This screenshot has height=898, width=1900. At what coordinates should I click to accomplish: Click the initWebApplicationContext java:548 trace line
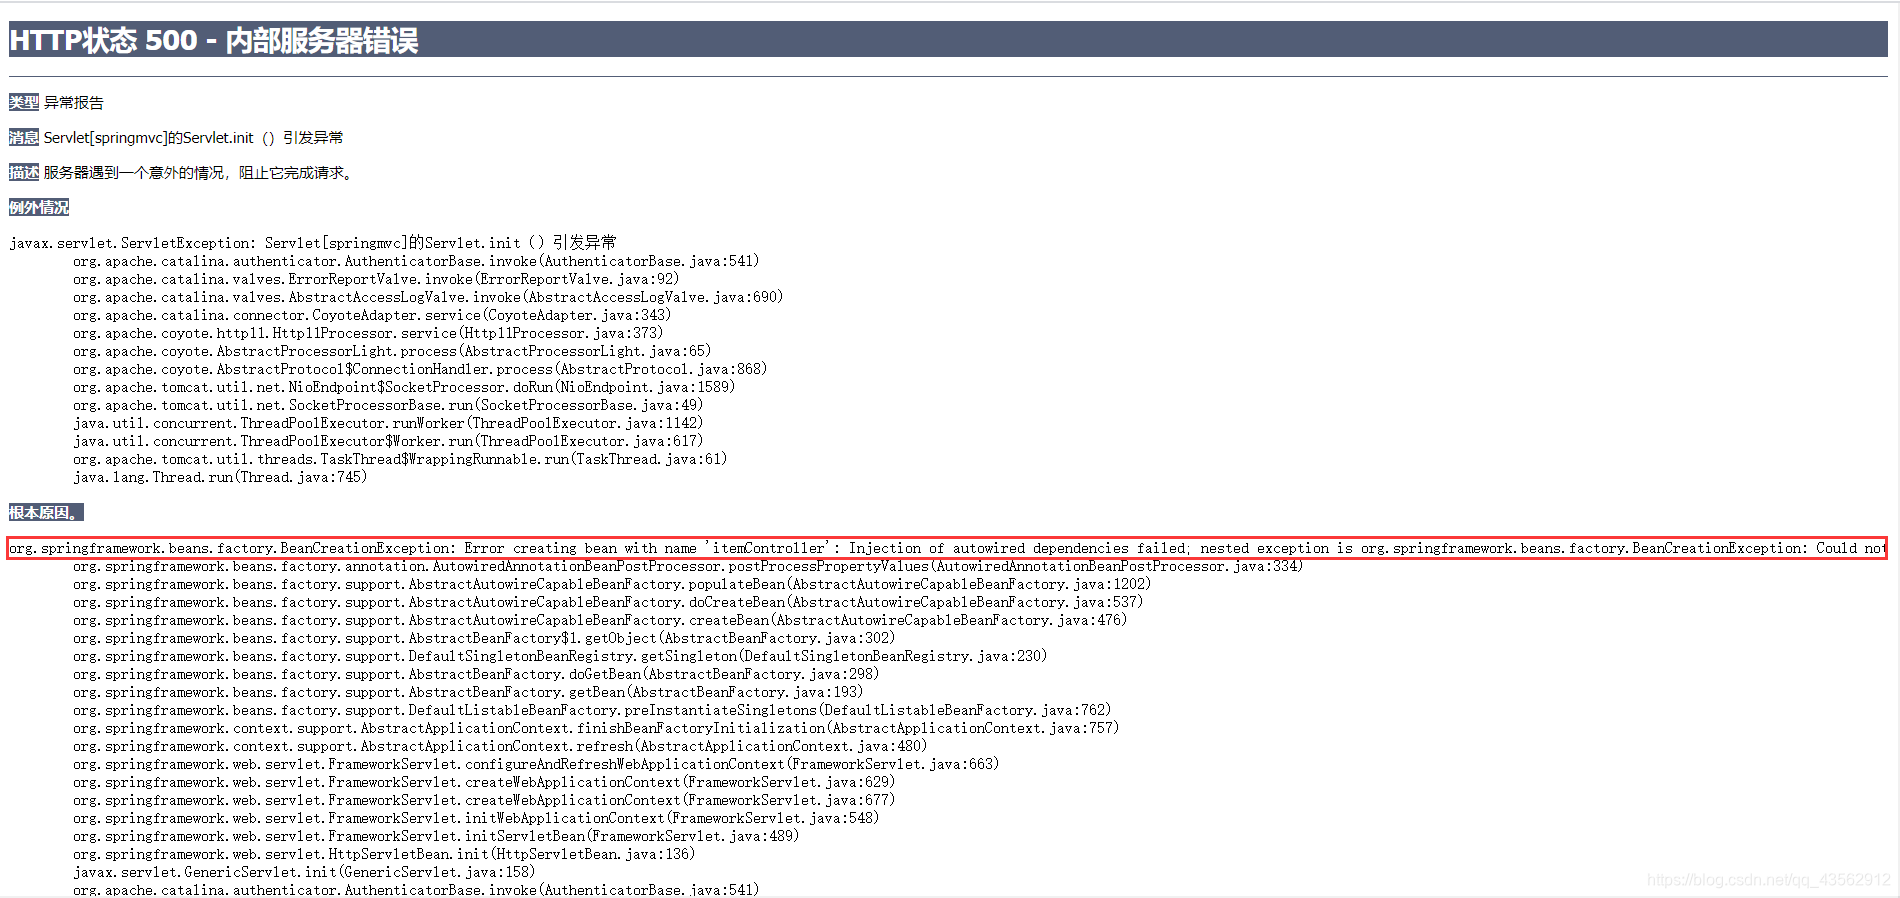point(476,818)
